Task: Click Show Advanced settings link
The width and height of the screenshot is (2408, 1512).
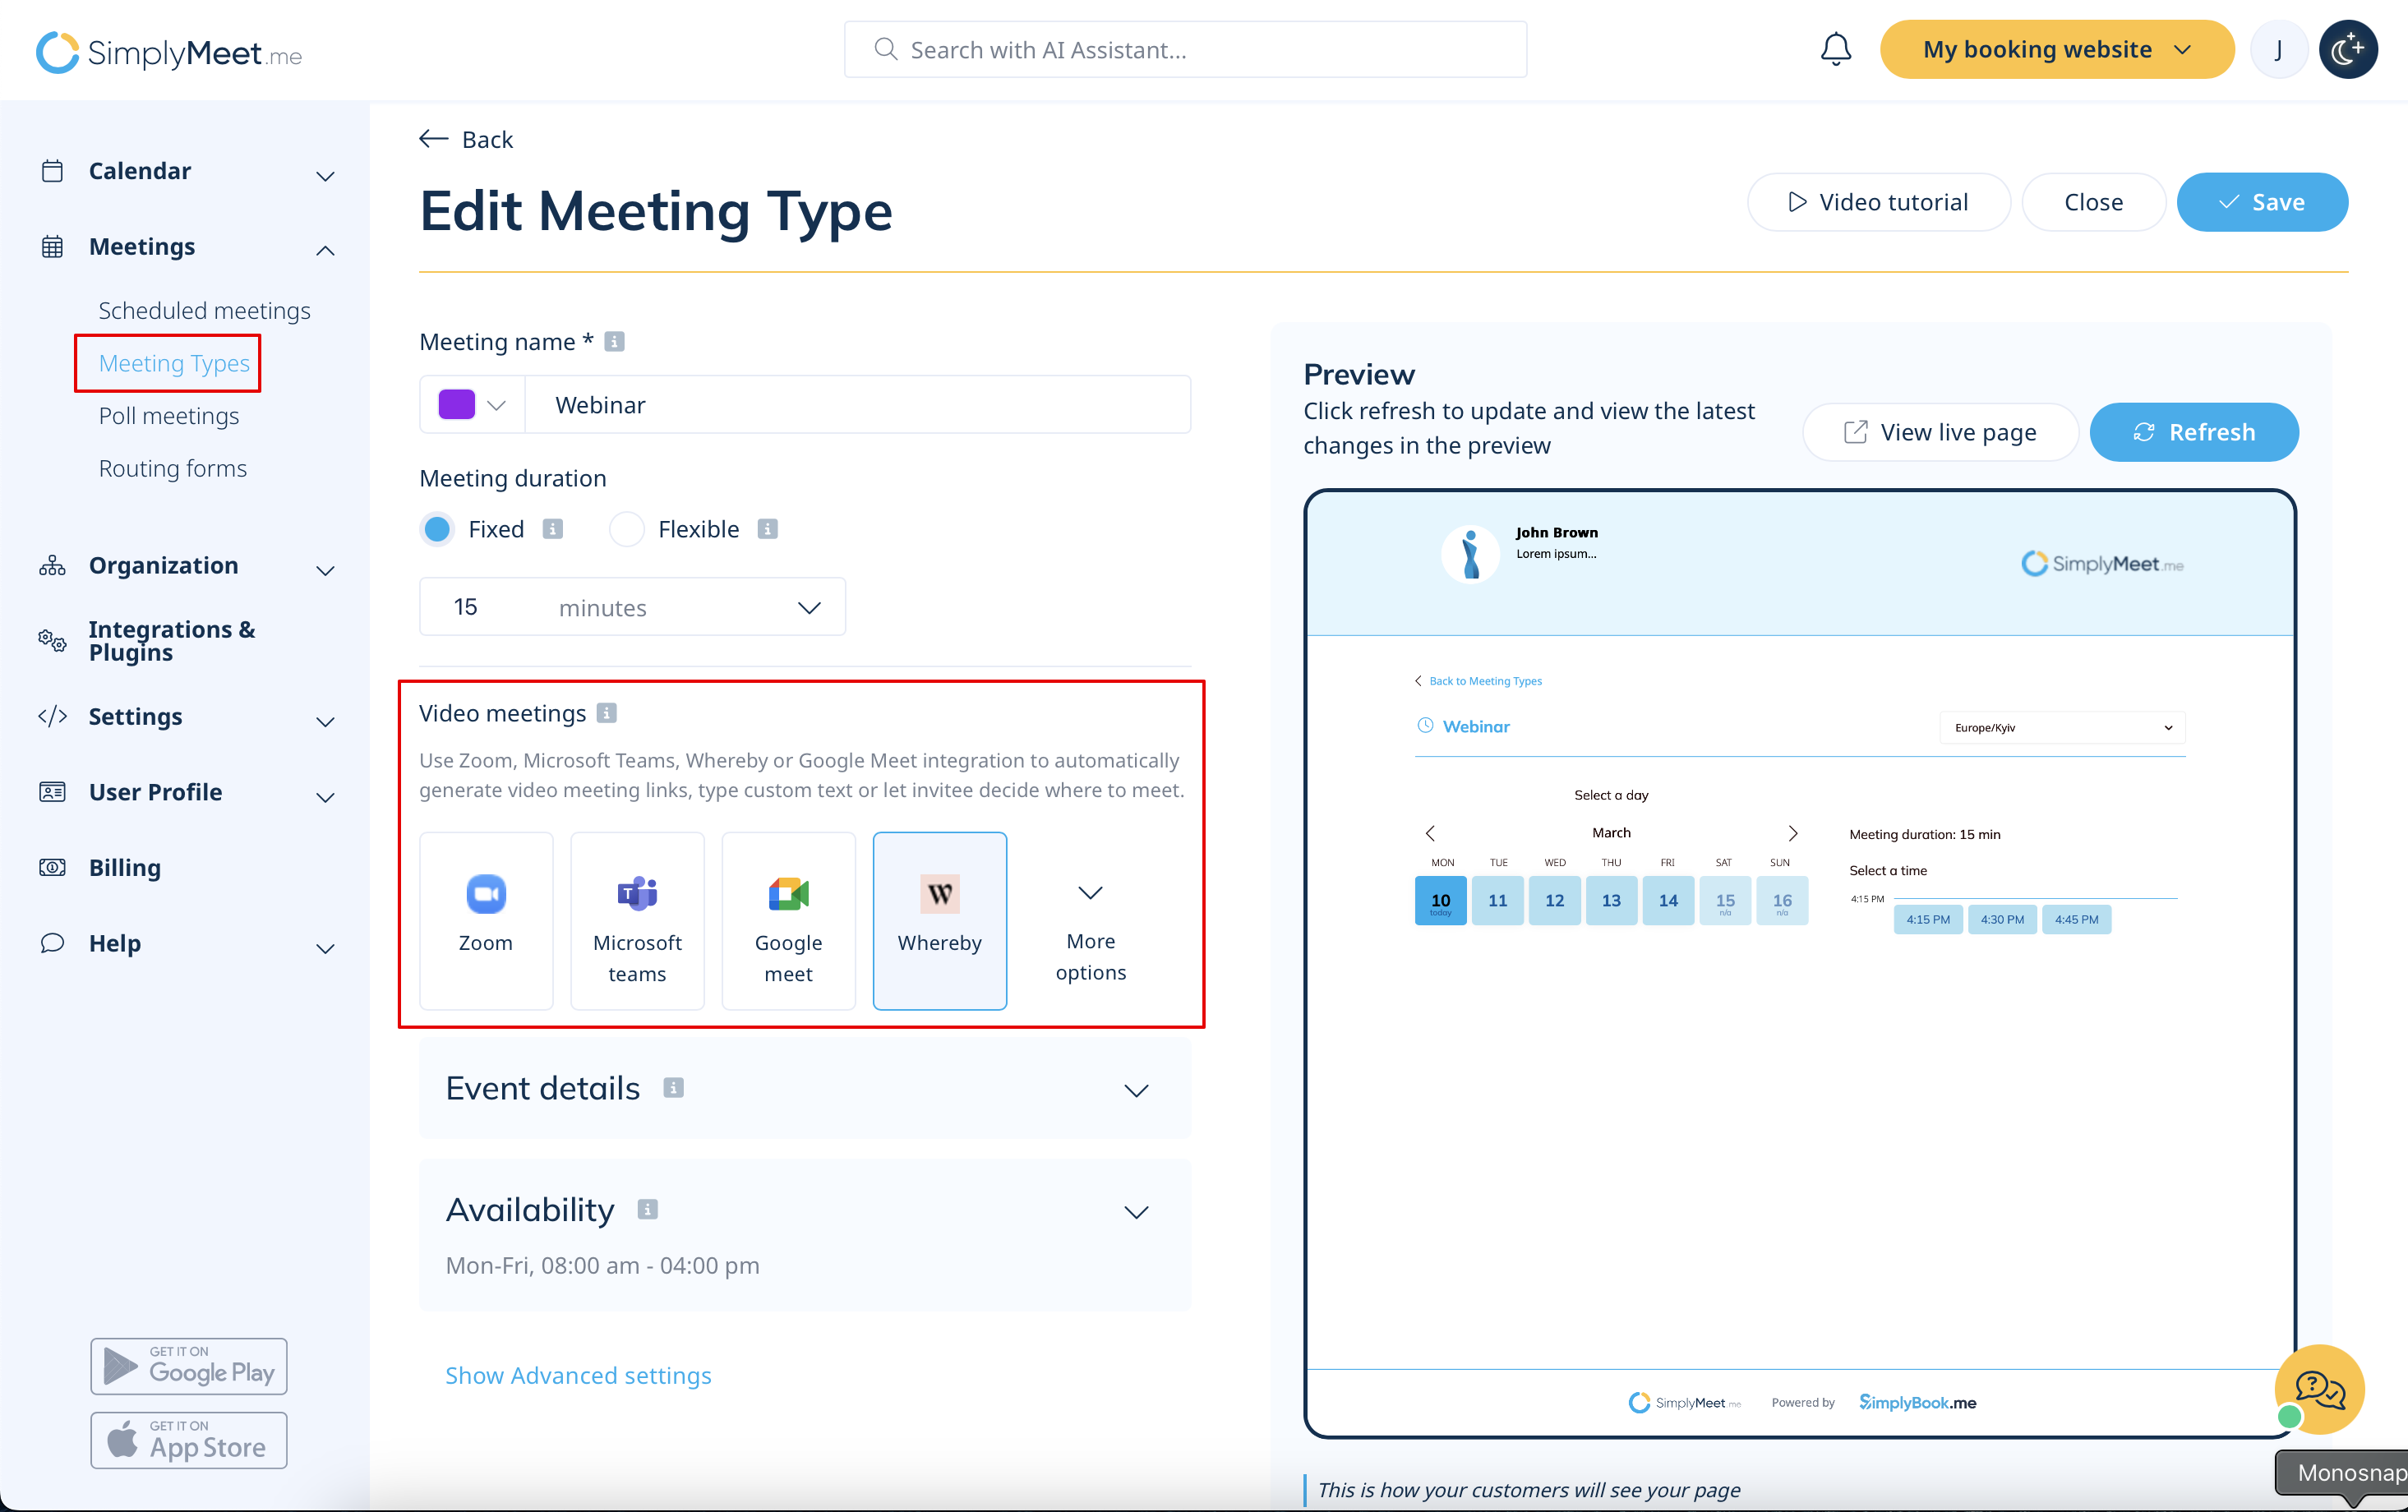Action: (x=578, y=1375)
